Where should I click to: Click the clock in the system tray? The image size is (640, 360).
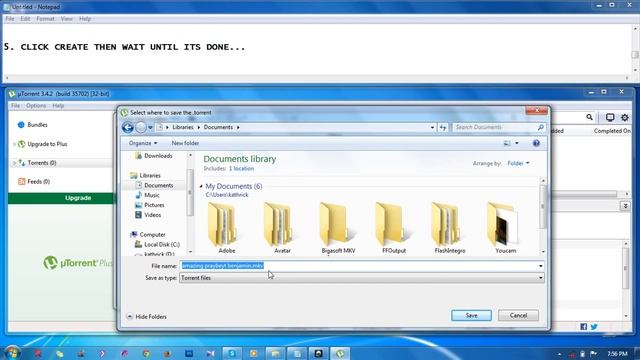[x=617, y=353]
